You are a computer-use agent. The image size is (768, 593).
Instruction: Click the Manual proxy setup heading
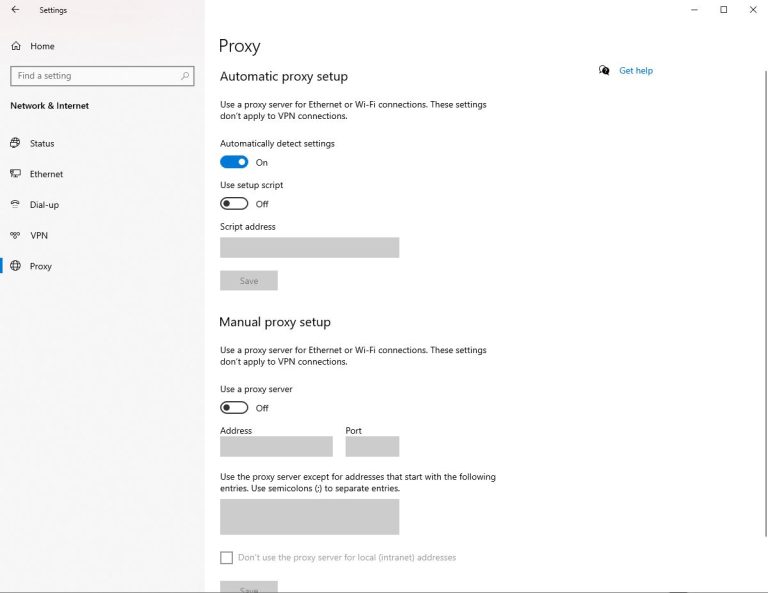(x=275, y=322)
